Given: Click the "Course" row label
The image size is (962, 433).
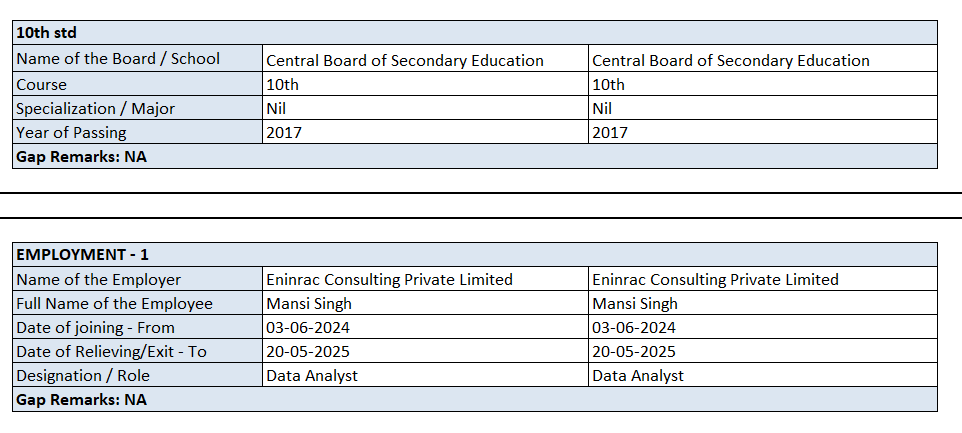Looking at the screenshot, I should pyautogui.click(x=42, y=84).
